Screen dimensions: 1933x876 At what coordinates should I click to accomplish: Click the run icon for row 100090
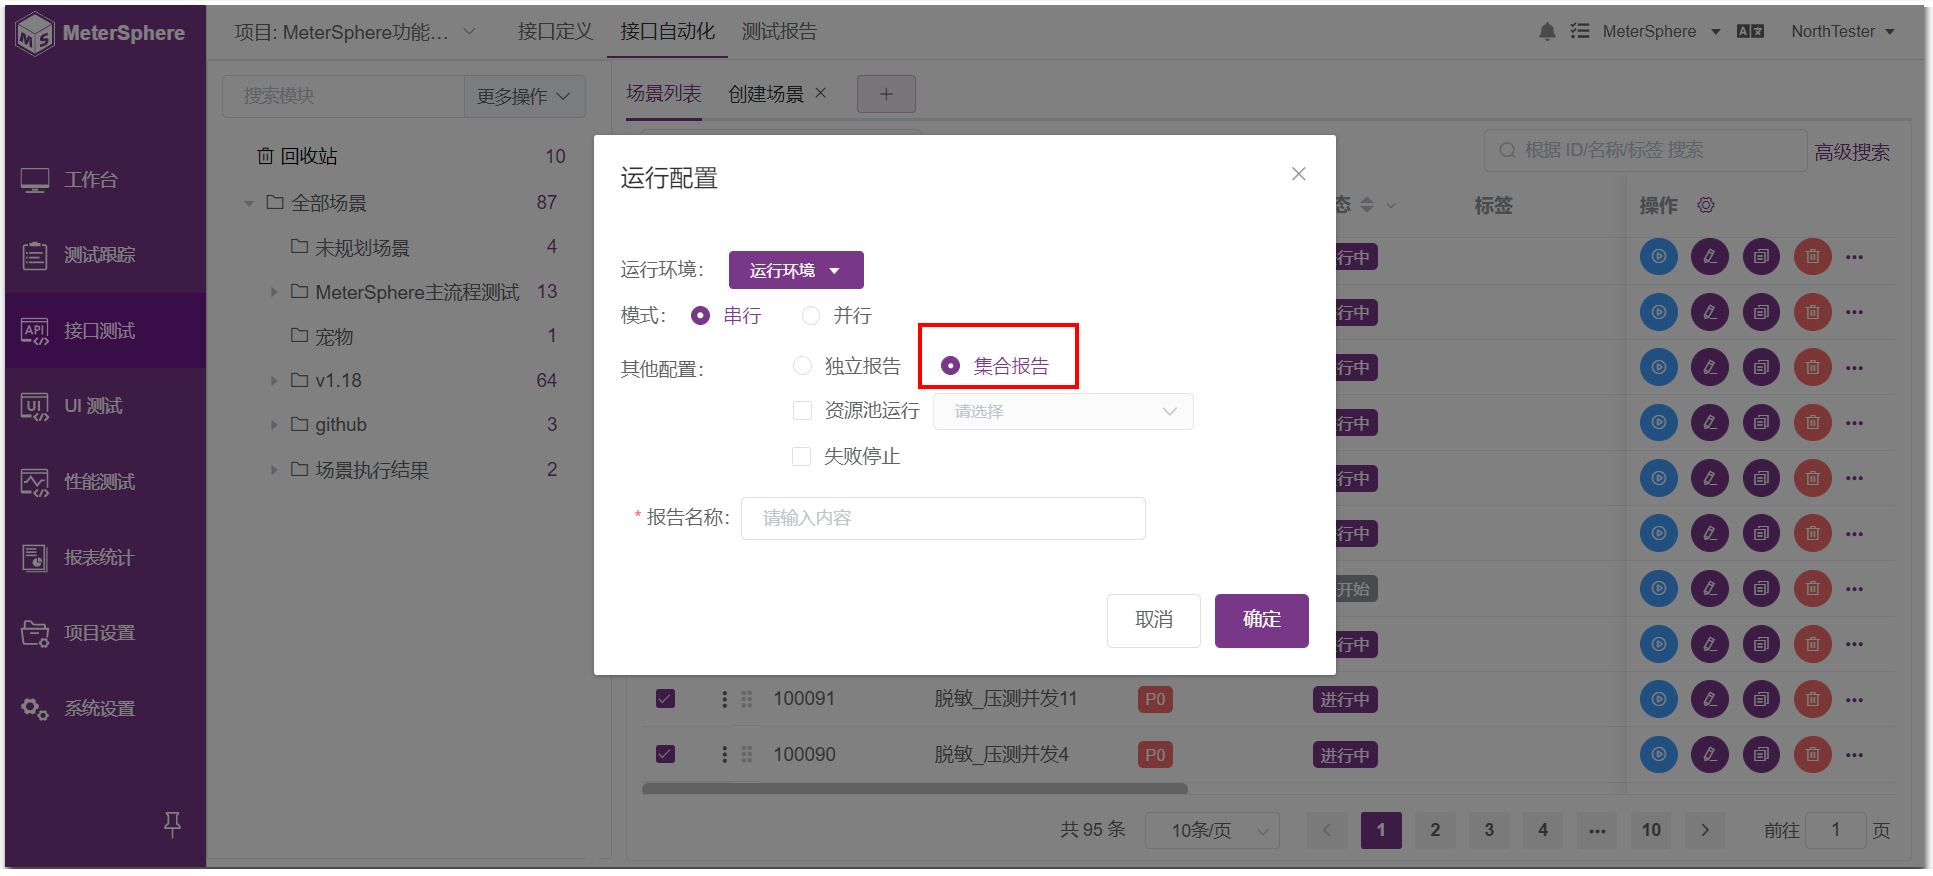[x=1659, y=754]
